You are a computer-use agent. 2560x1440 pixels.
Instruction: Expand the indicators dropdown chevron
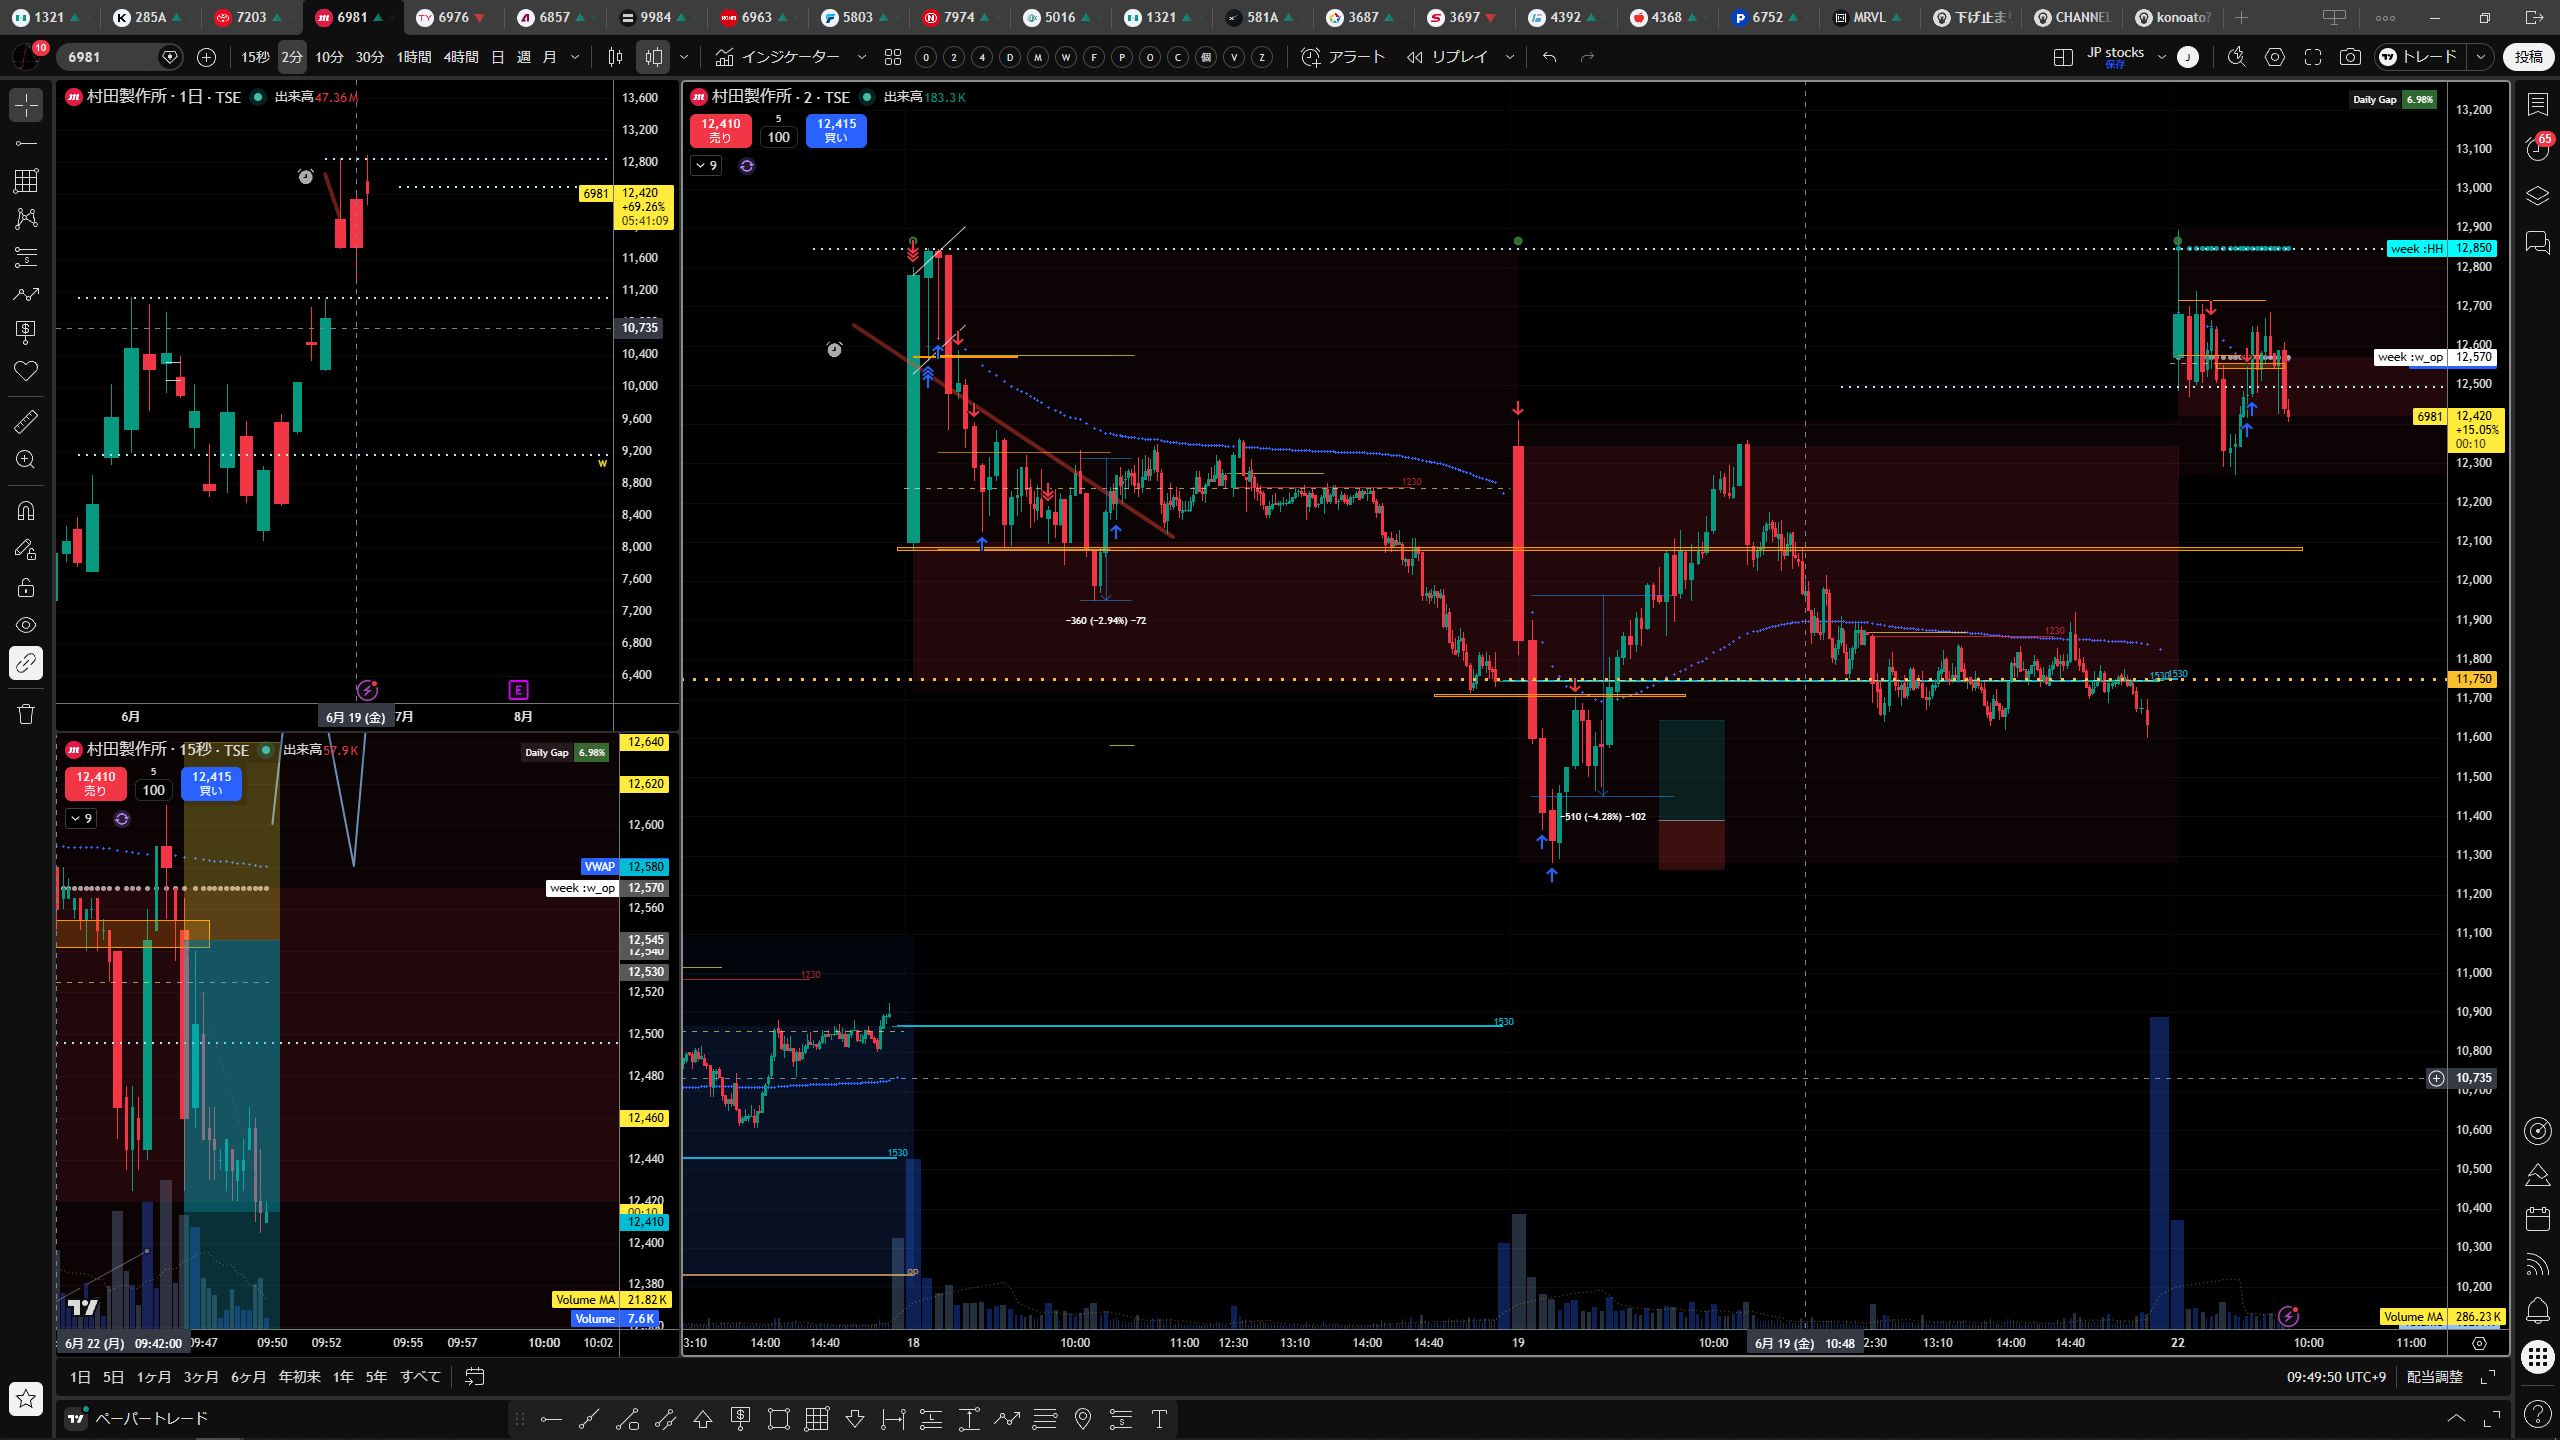[862, 57]
